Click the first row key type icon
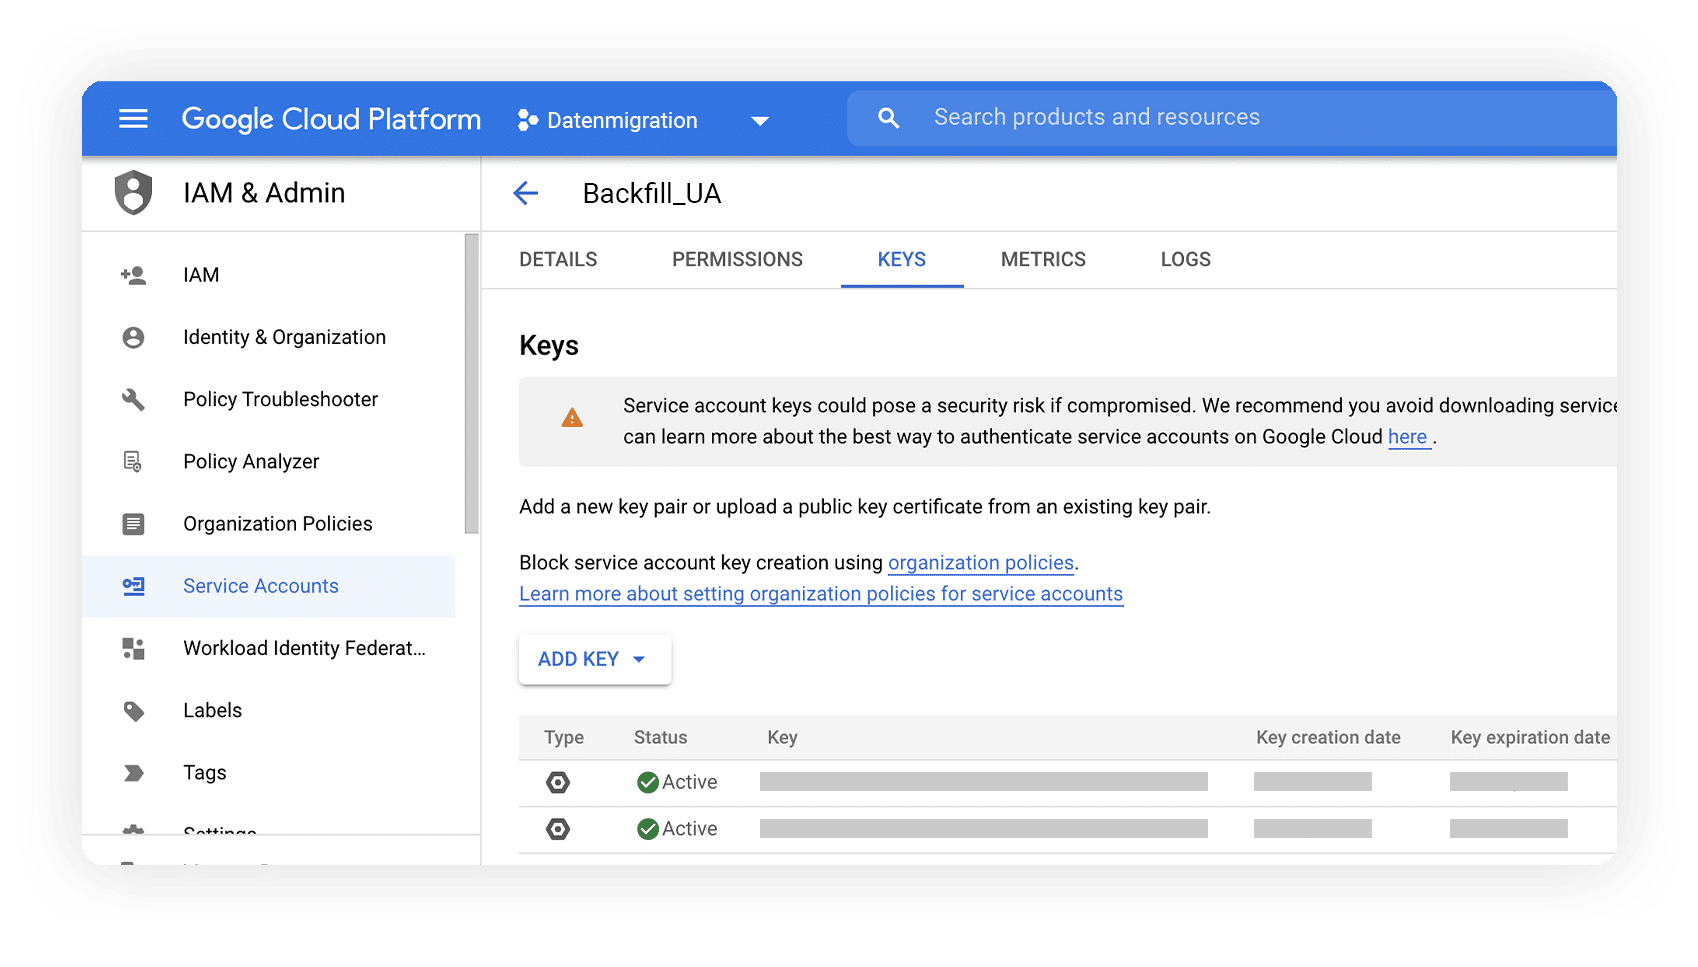 tap(558, 783)
